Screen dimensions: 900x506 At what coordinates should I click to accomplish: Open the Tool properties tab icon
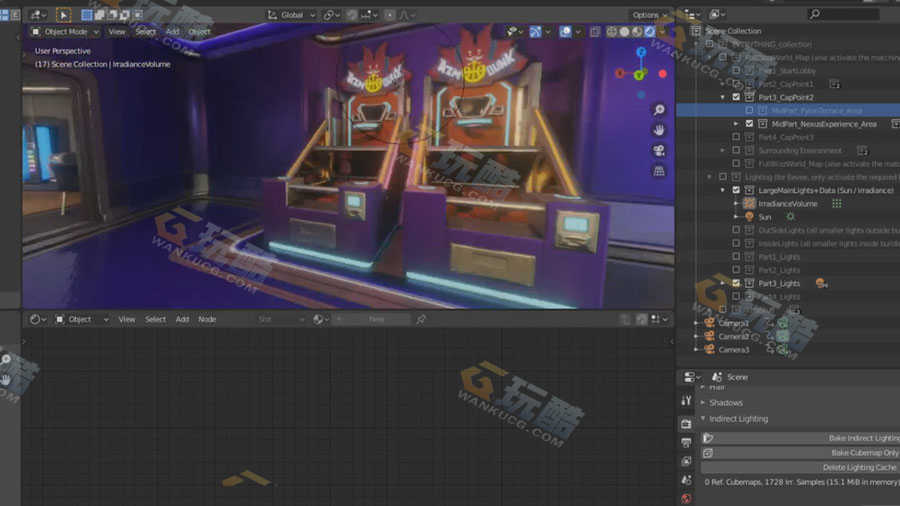point(686,400)
